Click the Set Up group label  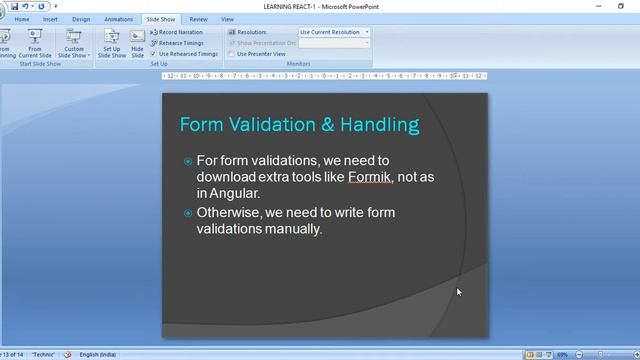tap(159, 64)
